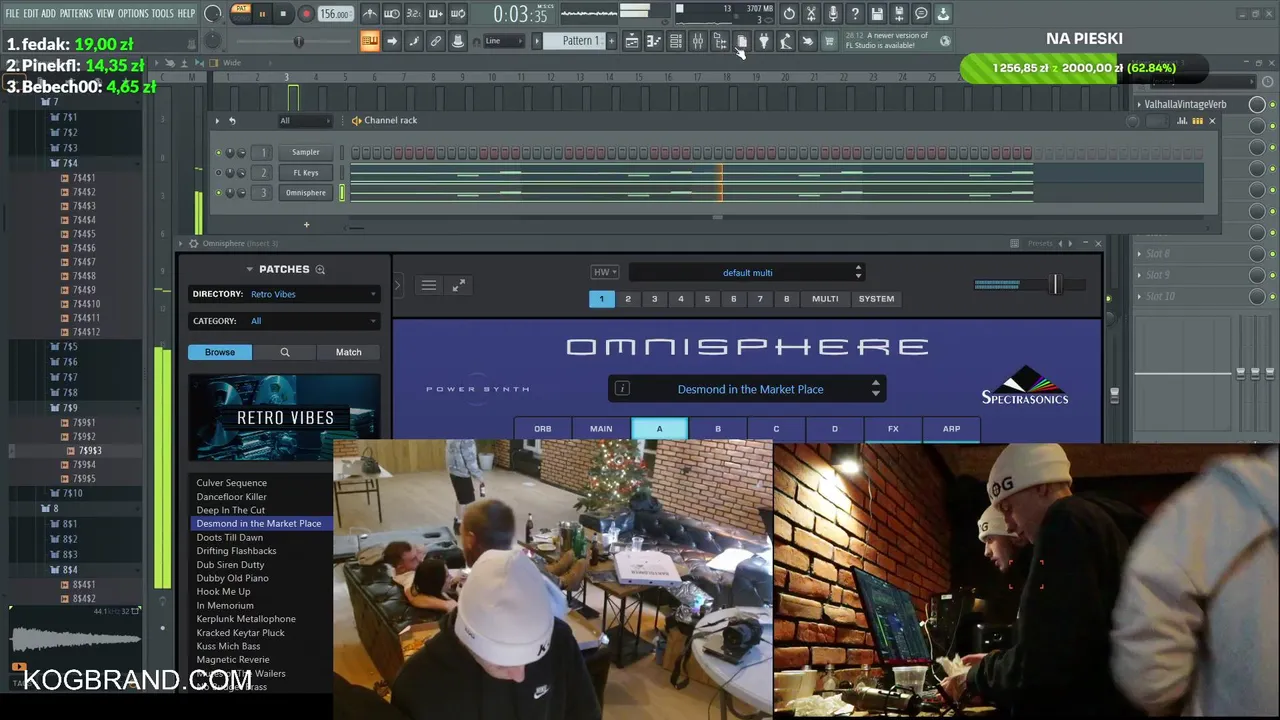This screenshot has width=1280, height=720.
Task: Click the Channel rack undo arrow icon
Action: click(x=232, y=121)
